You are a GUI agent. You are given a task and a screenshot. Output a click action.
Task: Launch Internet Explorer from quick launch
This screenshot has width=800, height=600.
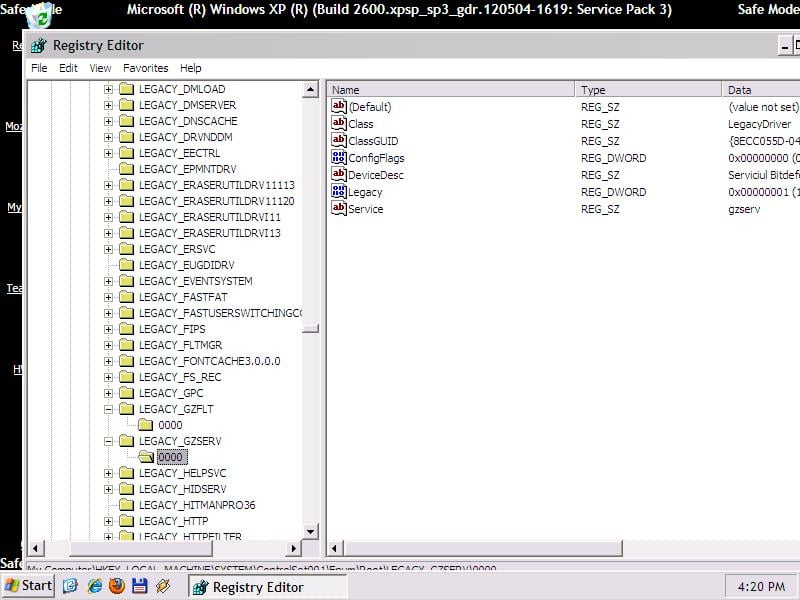(94, 586)
